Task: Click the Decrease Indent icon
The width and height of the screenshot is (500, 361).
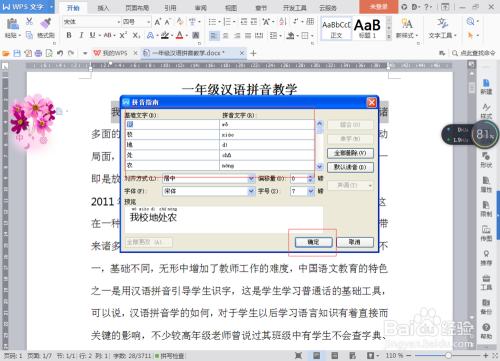Action: (244, 22)
